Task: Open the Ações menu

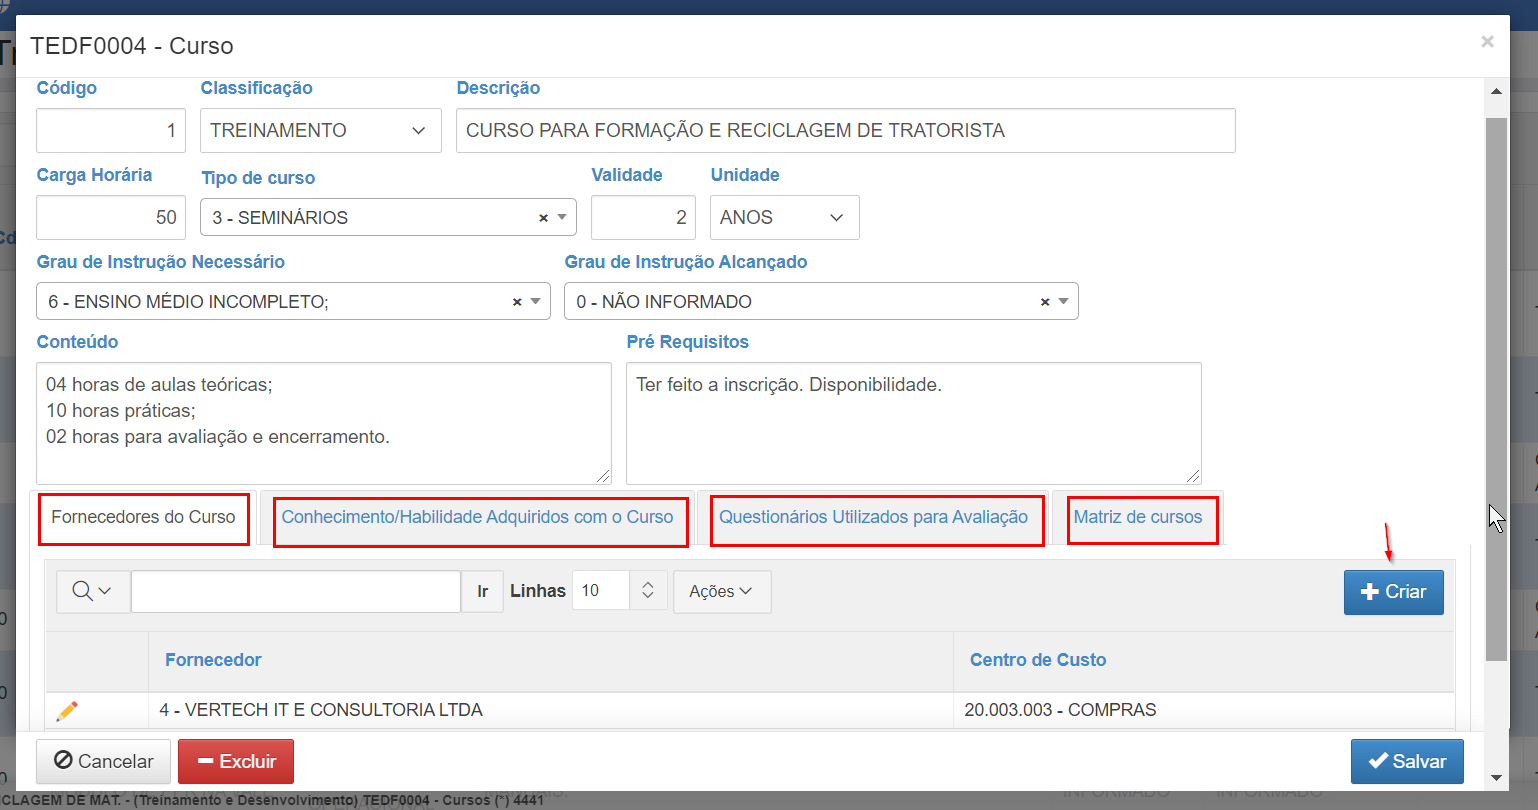Action: [722, 591]
